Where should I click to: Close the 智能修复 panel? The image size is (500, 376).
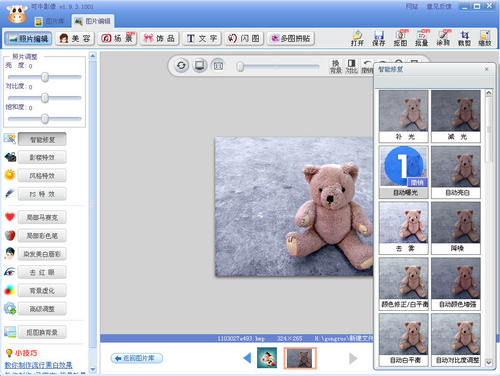click(487, 69)
